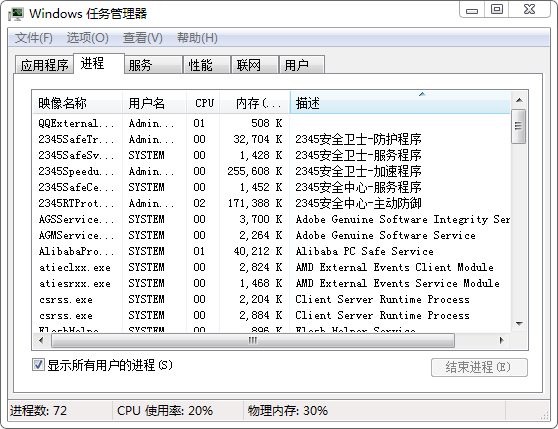This screenshot has width=558, height=429.
Task: Click memory value 255,608 K
Action: tap(255, 171)
